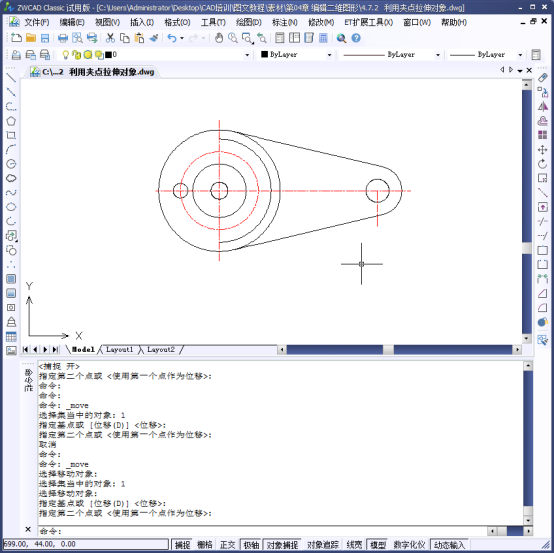
Task: Expand the ByLayer color dropdown
Action: pos(329,55)
